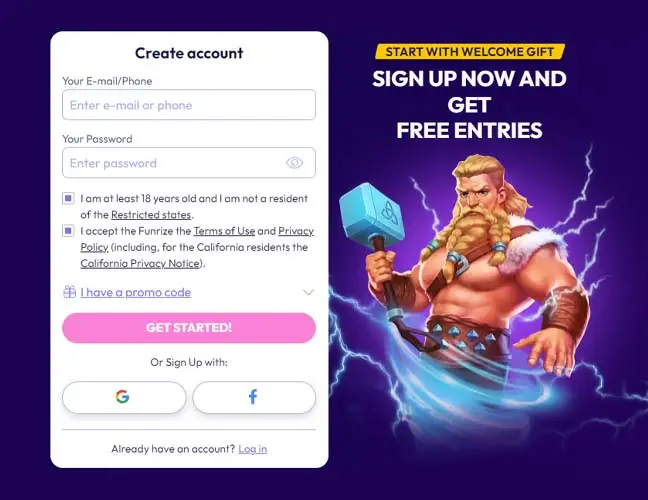The width and height of the screenshot is (648, 500).
Task: Click the GET STARTED! button
Action: point(189,328)
